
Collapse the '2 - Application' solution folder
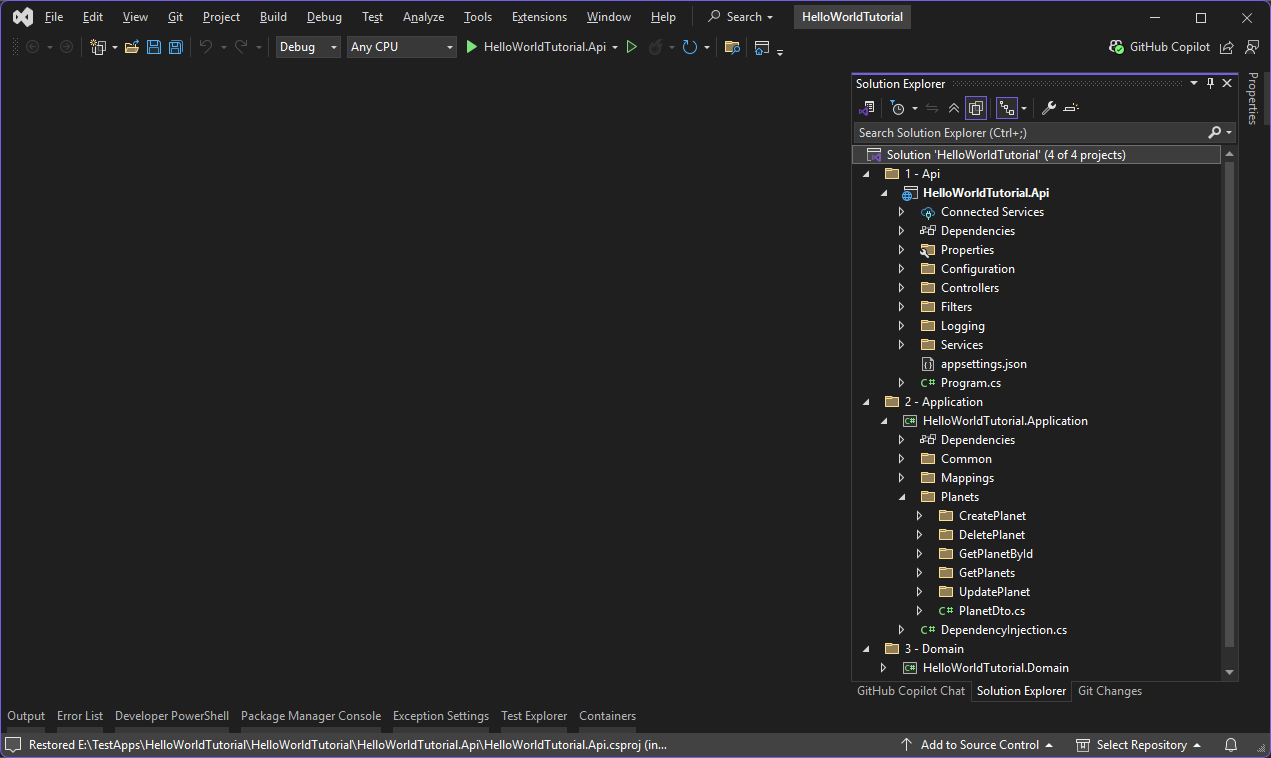click(x=865, y=402)
